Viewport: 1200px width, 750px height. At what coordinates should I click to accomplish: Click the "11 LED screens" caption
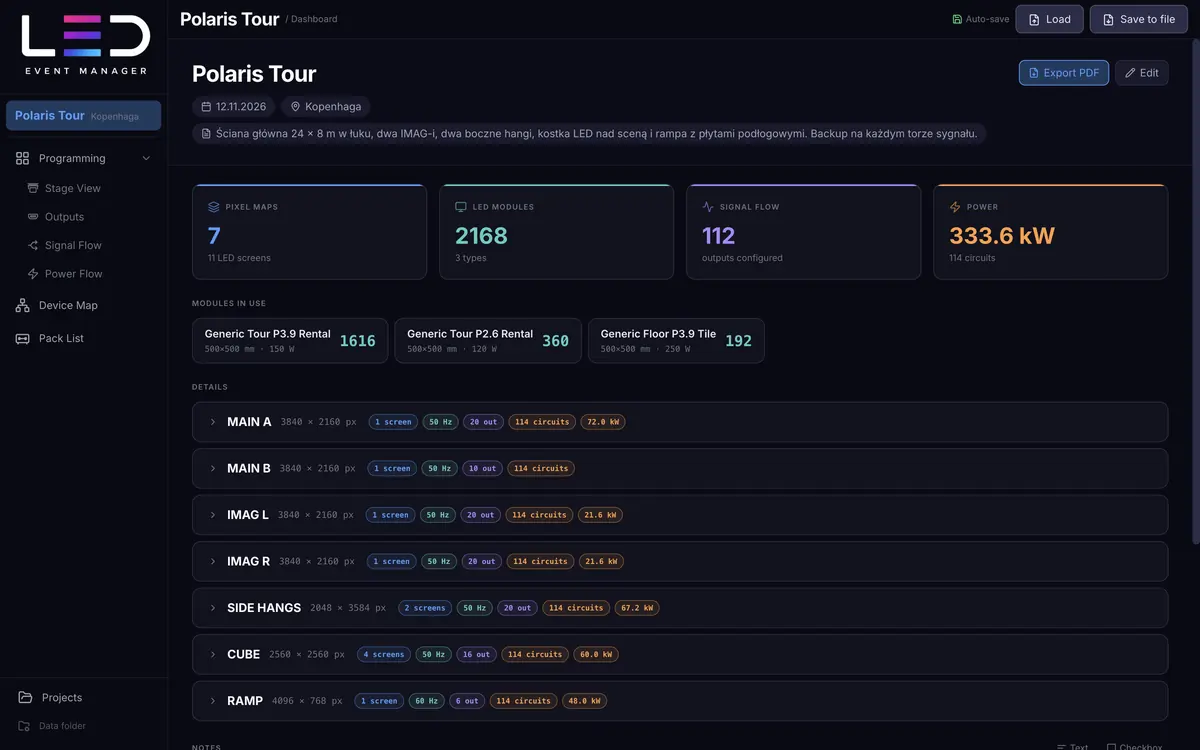pos(239,258)
